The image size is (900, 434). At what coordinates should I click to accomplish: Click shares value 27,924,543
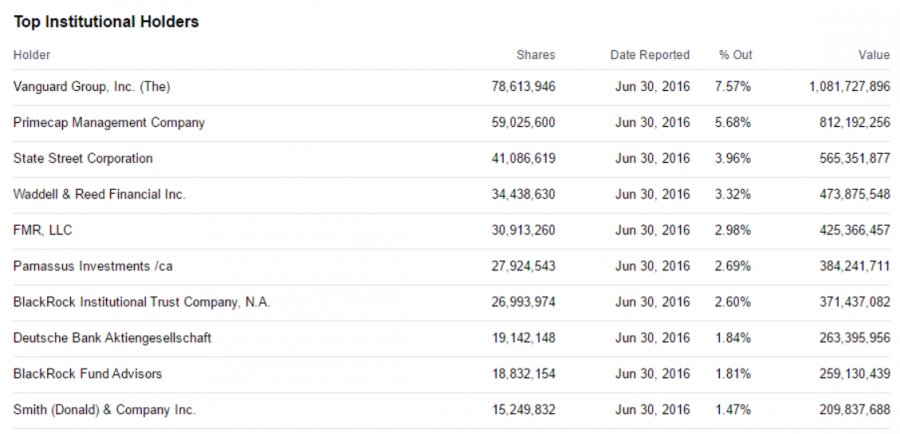[x=523, y=266]
